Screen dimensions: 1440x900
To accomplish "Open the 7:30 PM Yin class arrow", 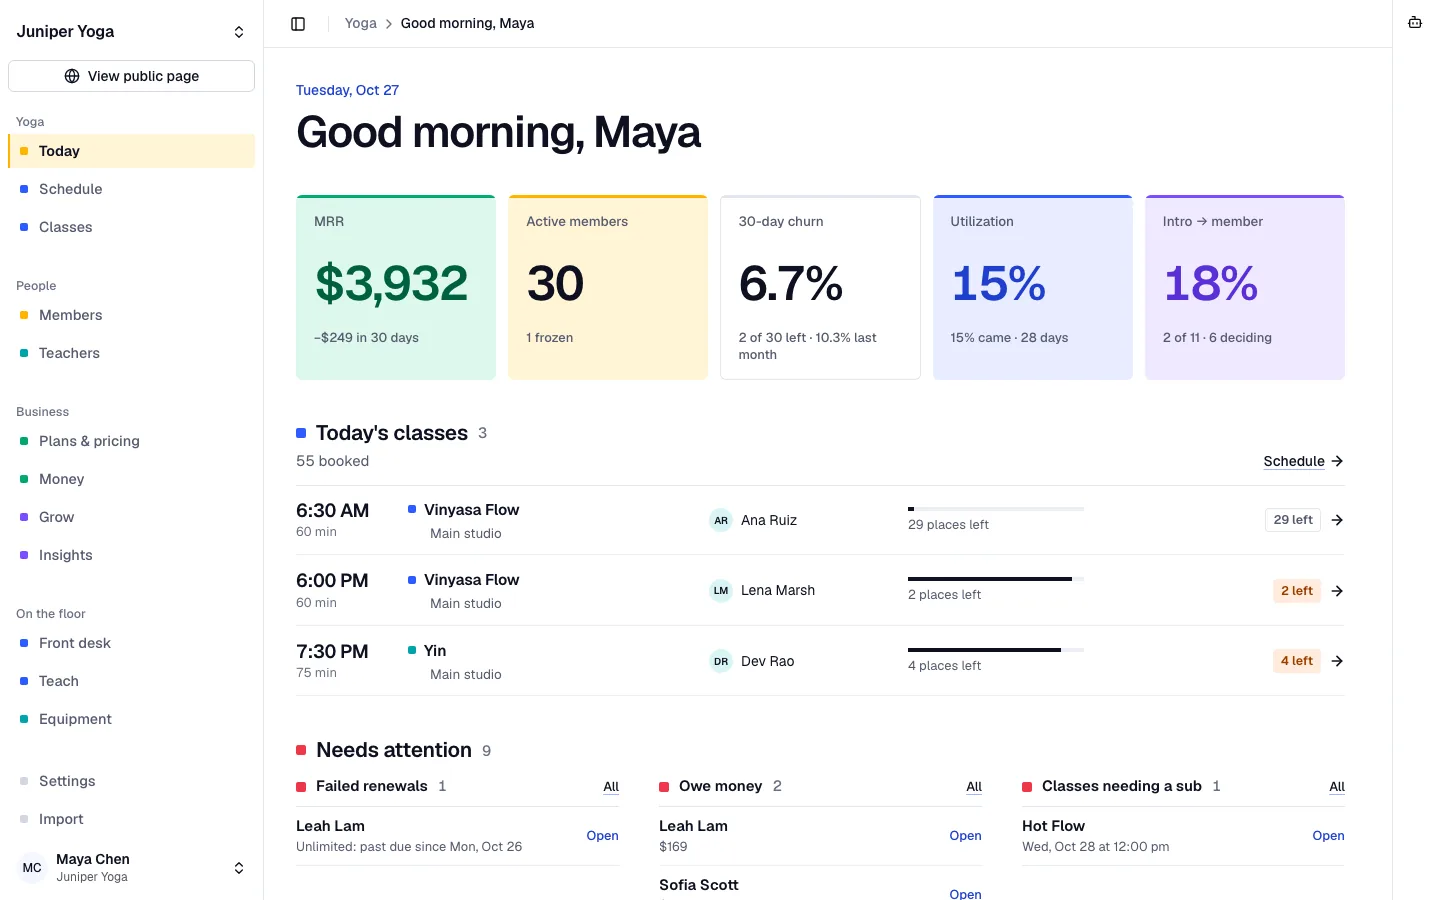I will [1337, 661].
